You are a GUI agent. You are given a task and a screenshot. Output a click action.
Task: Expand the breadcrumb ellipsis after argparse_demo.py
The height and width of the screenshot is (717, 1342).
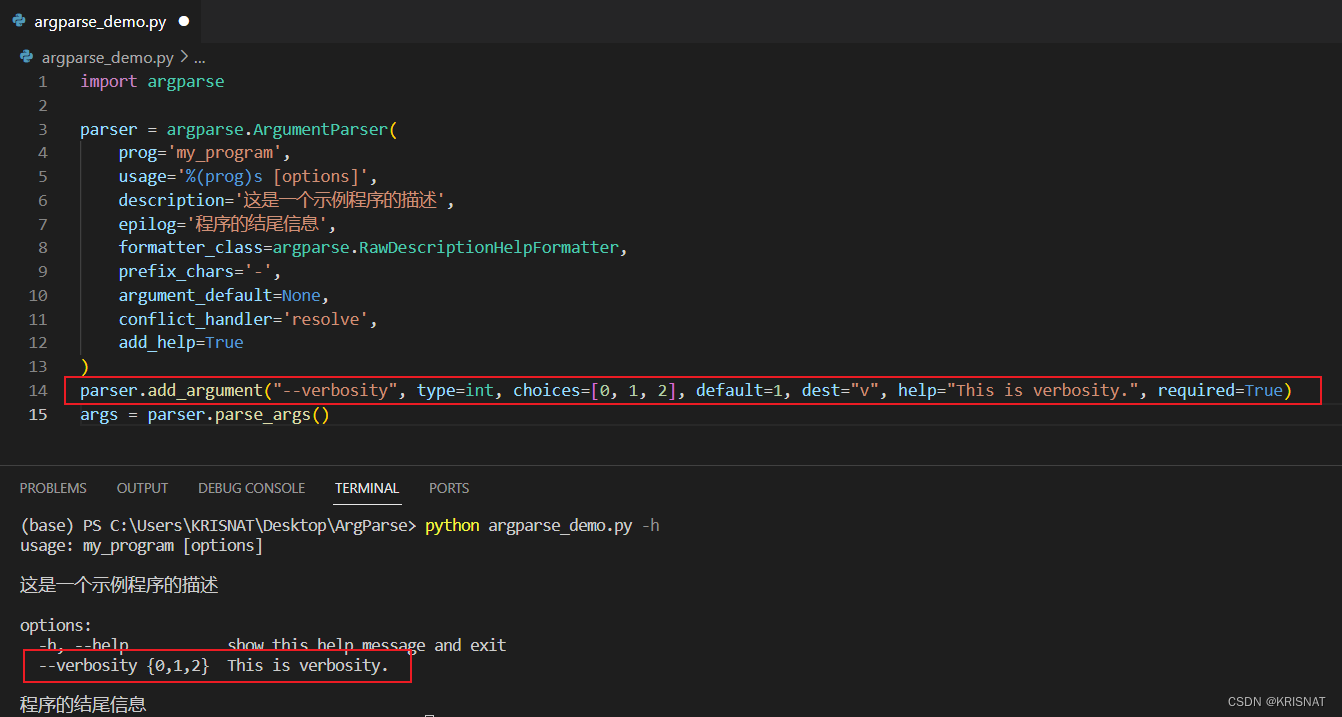tap(198, 57)
